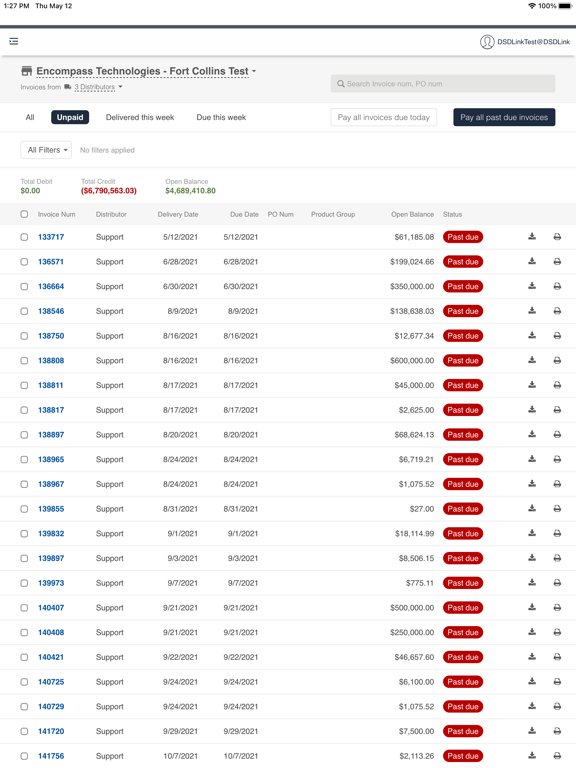Viewport: 576px width, 768px height.
Task: Download invoice 138808
Action: [532, 360]
